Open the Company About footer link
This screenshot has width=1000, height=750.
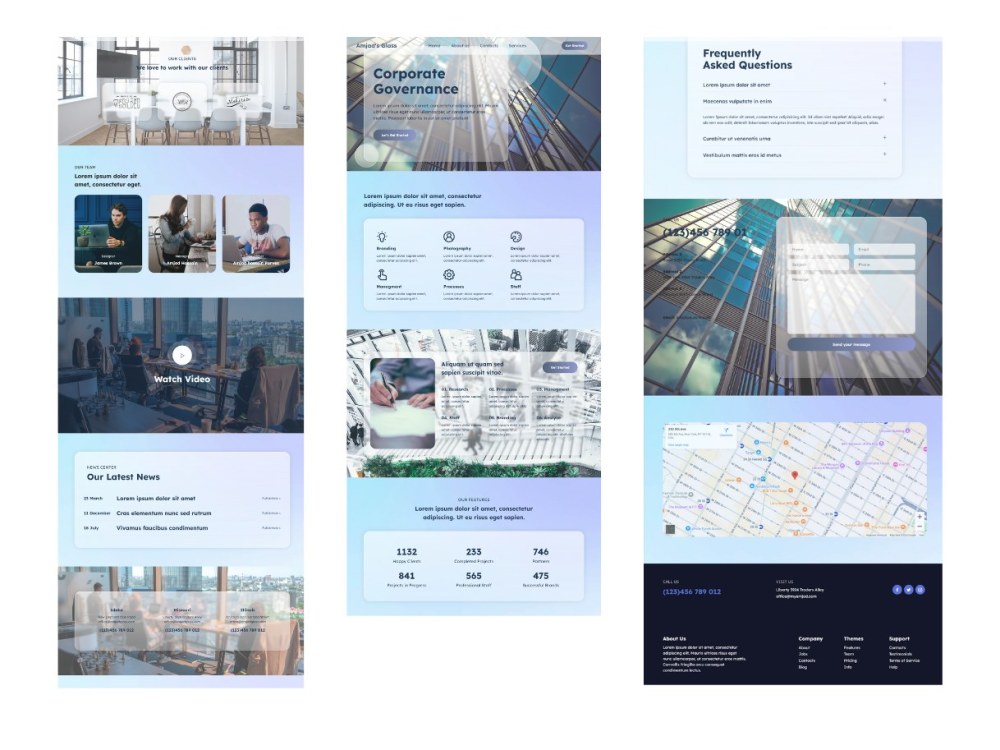tap(804, 647)
